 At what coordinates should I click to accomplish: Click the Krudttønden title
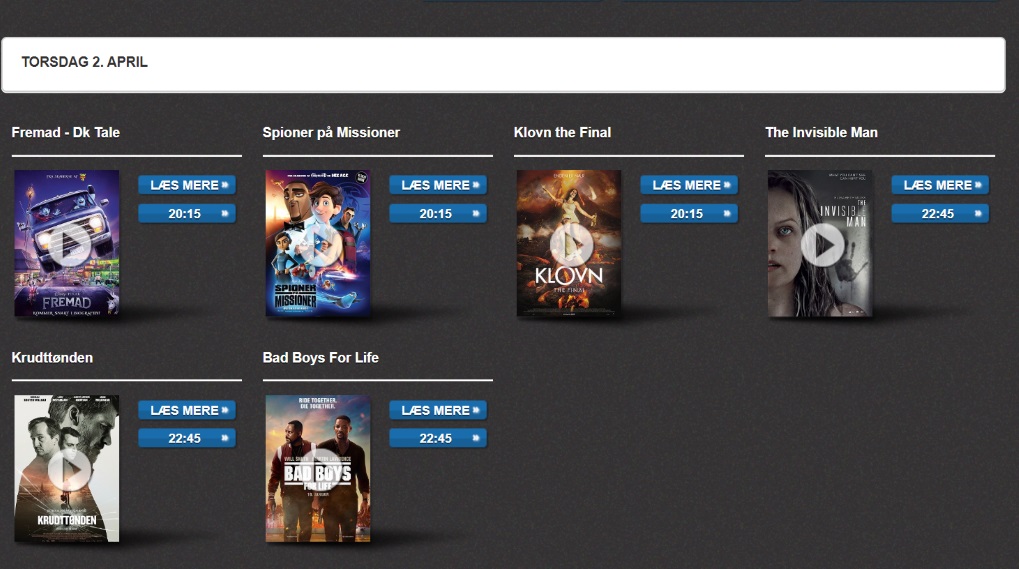point(52,358)
